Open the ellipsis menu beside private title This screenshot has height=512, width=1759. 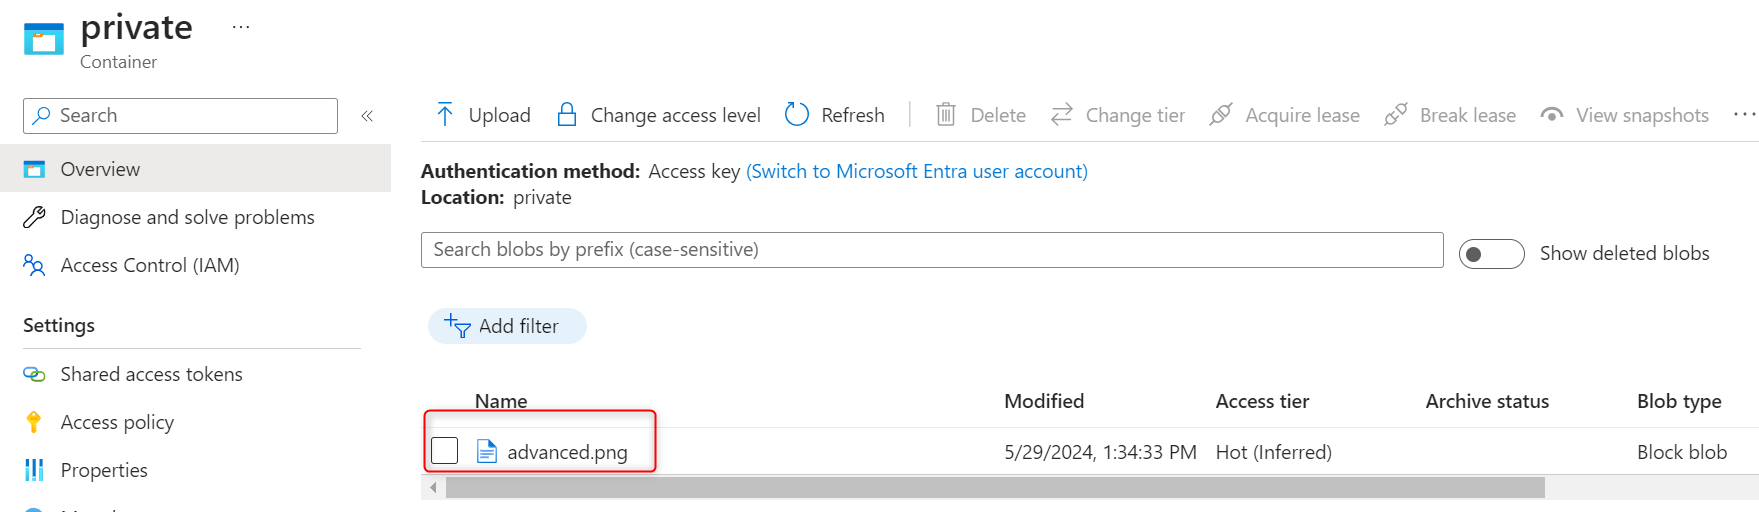(241, 27)
